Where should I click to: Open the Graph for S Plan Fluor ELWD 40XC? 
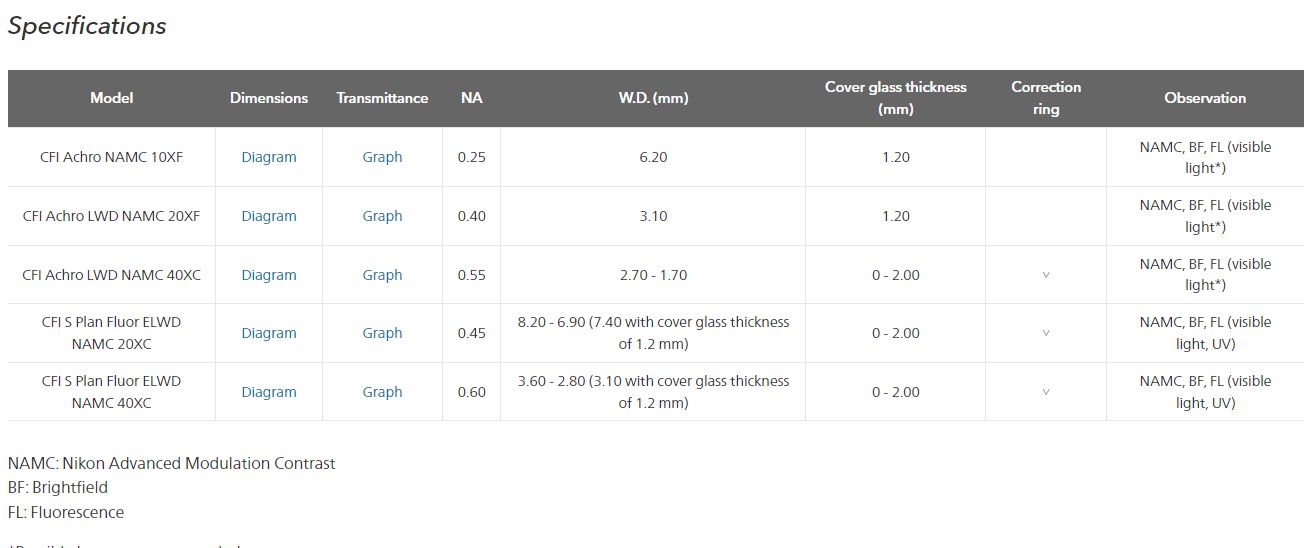tap(382, 392)
